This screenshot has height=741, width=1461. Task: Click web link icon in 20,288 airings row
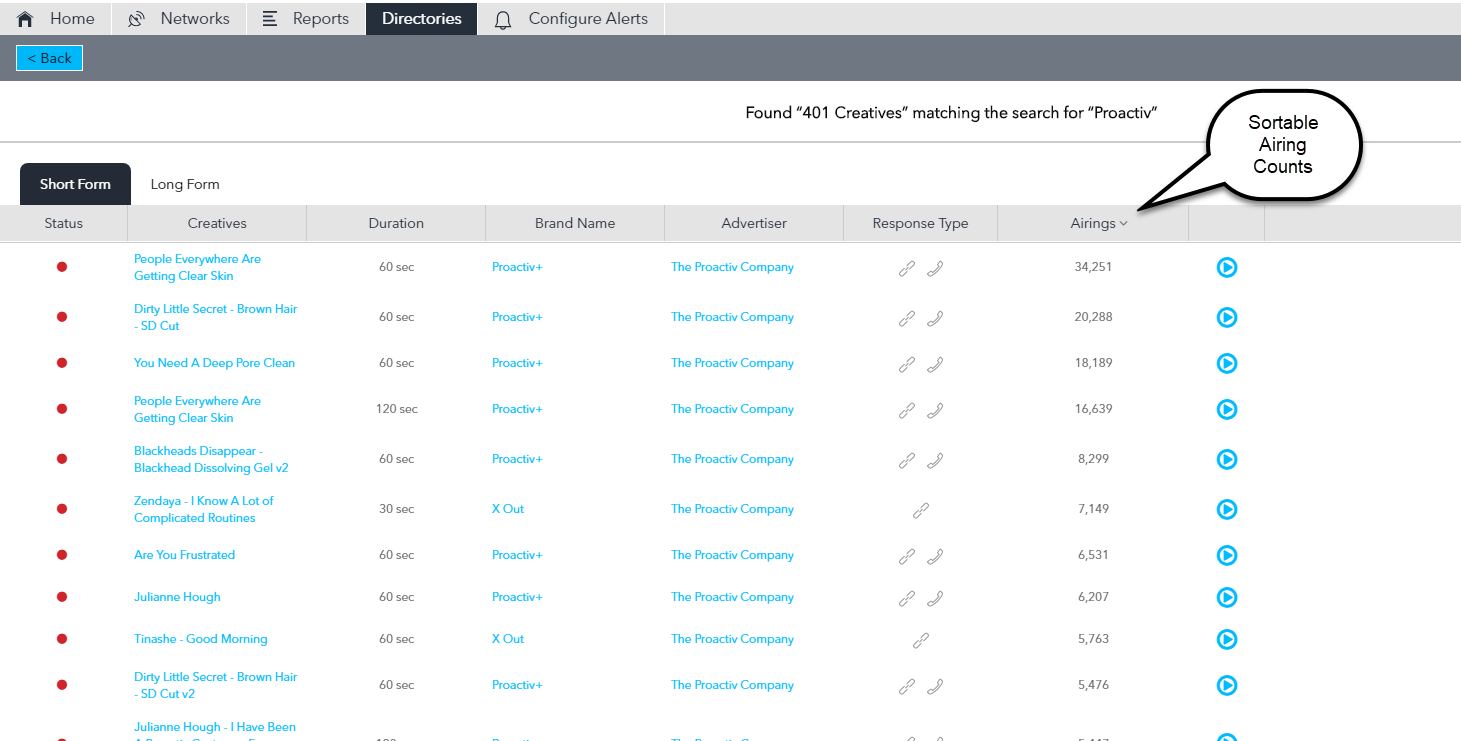pyautogui.click(x=907, y=318)
